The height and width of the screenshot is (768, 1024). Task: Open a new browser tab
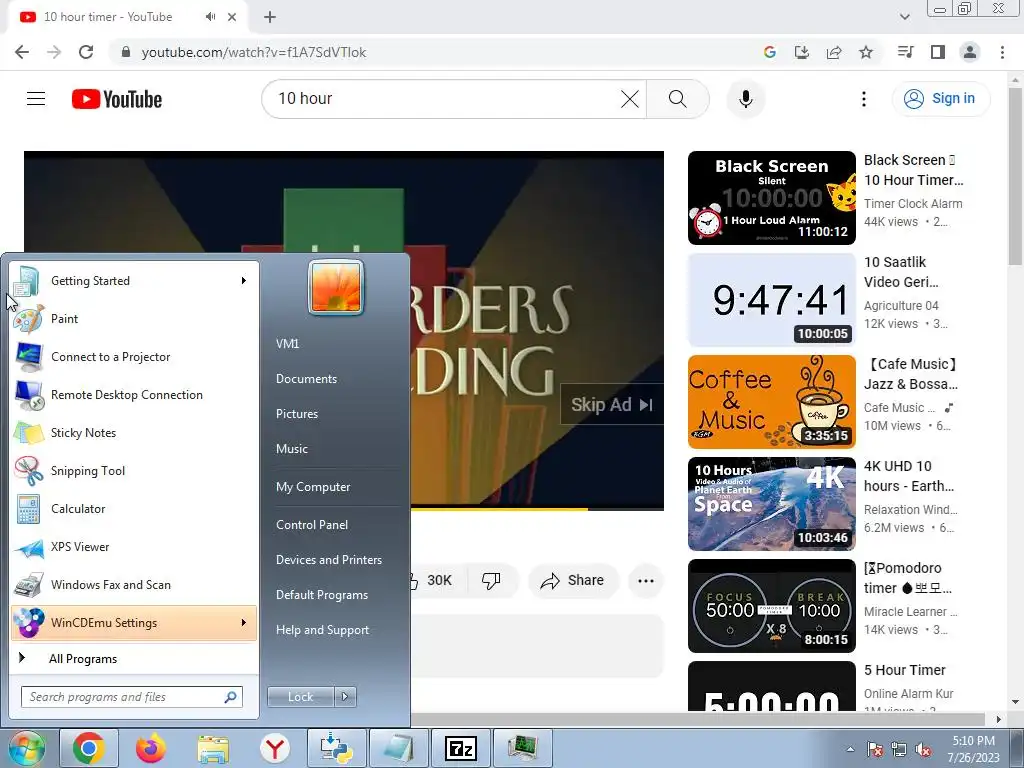click(x=270, y=17)
